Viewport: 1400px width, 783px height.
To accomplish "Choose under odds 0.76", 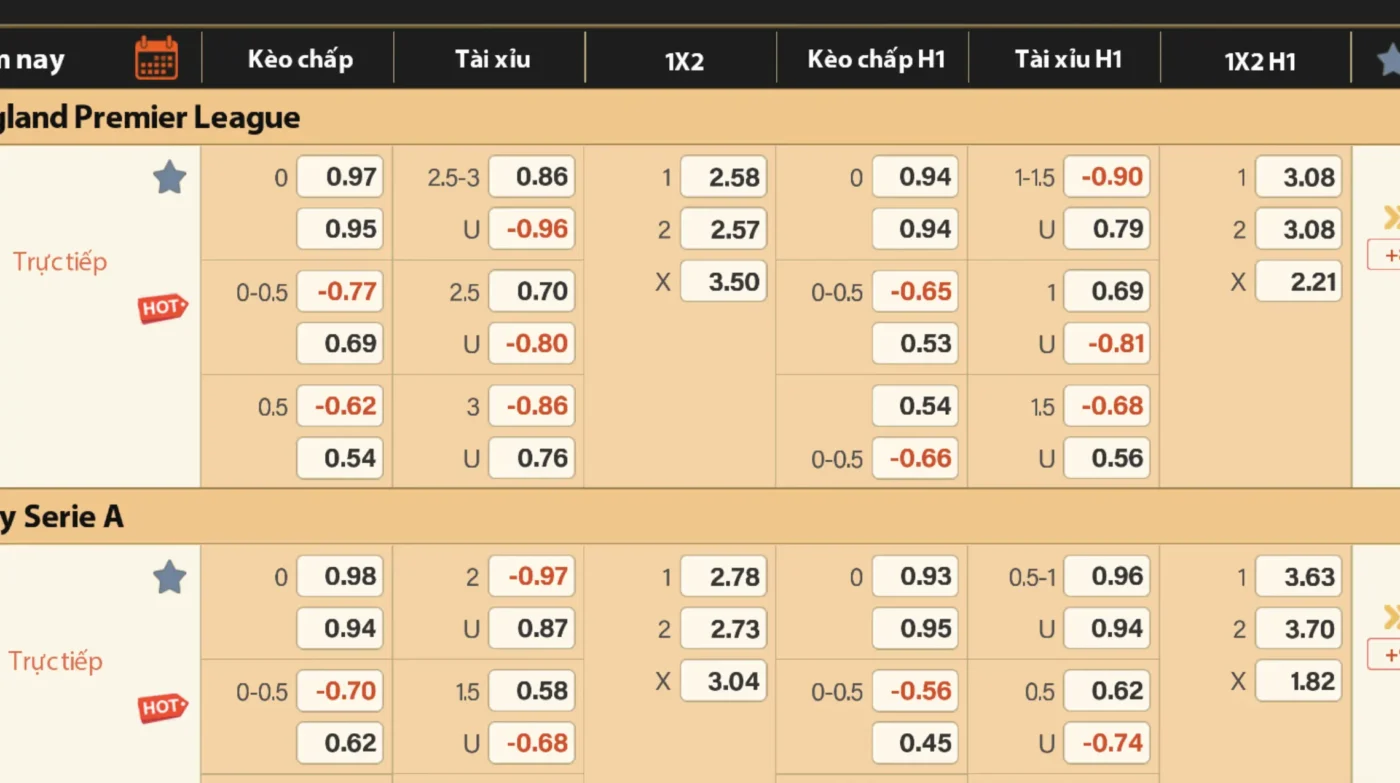I will click(x=532, y=458).
